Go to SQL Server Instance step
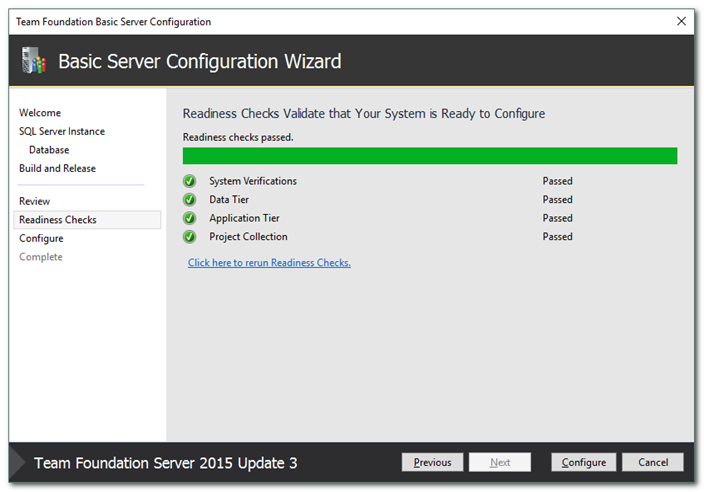Screen dimensions: 704x492 tap(62, 131)
